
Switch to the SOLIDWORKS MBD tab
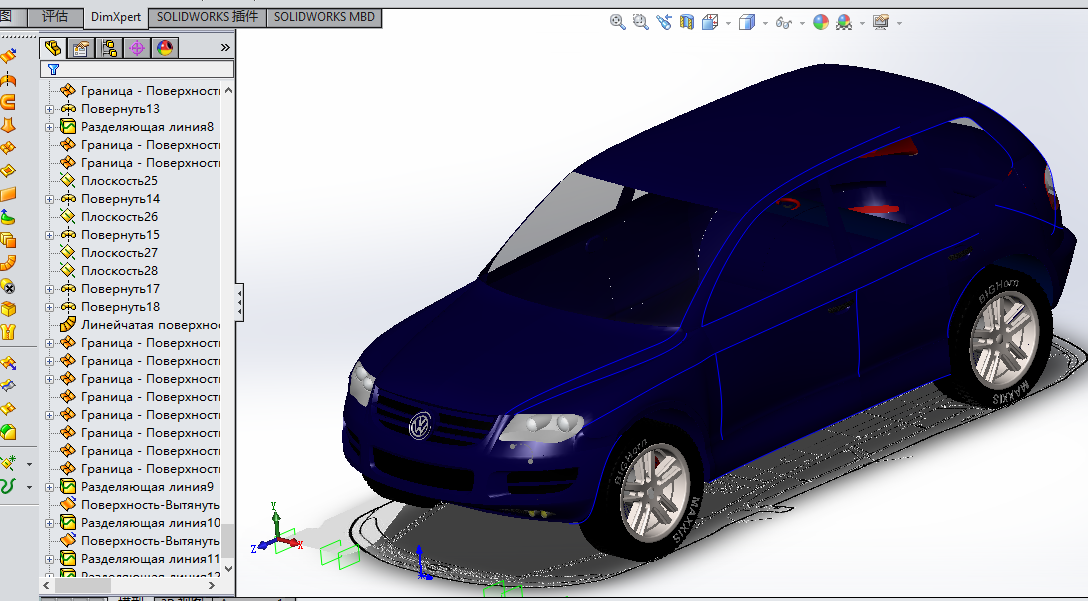323,17
